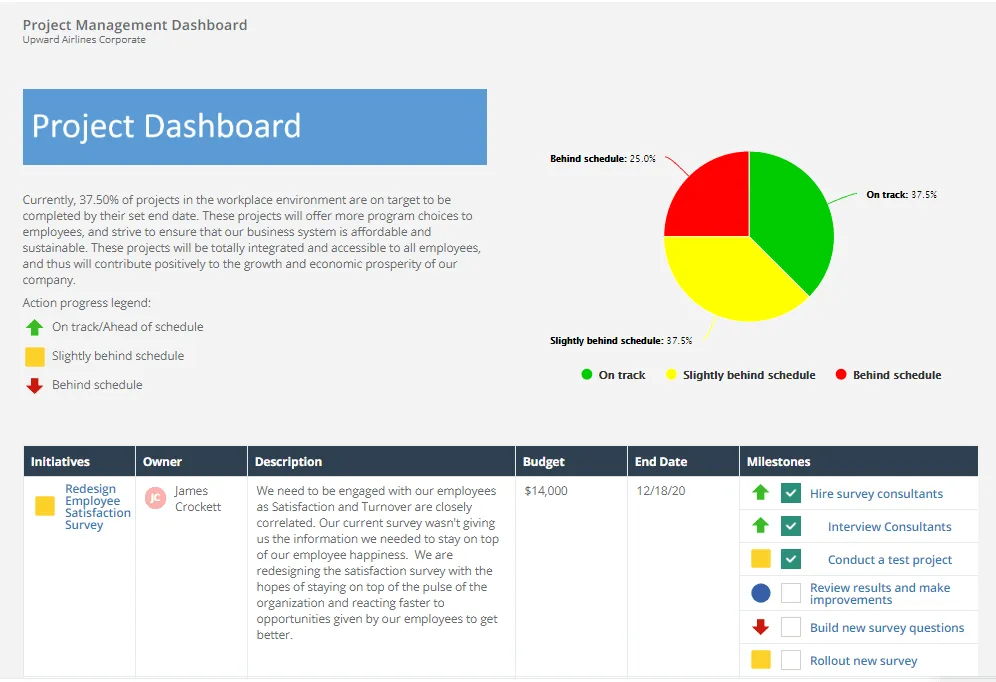Viewport: 996px width, 682px height.
Task: Click red down arrow beside Build new survey questions
Action: [760, 627]
